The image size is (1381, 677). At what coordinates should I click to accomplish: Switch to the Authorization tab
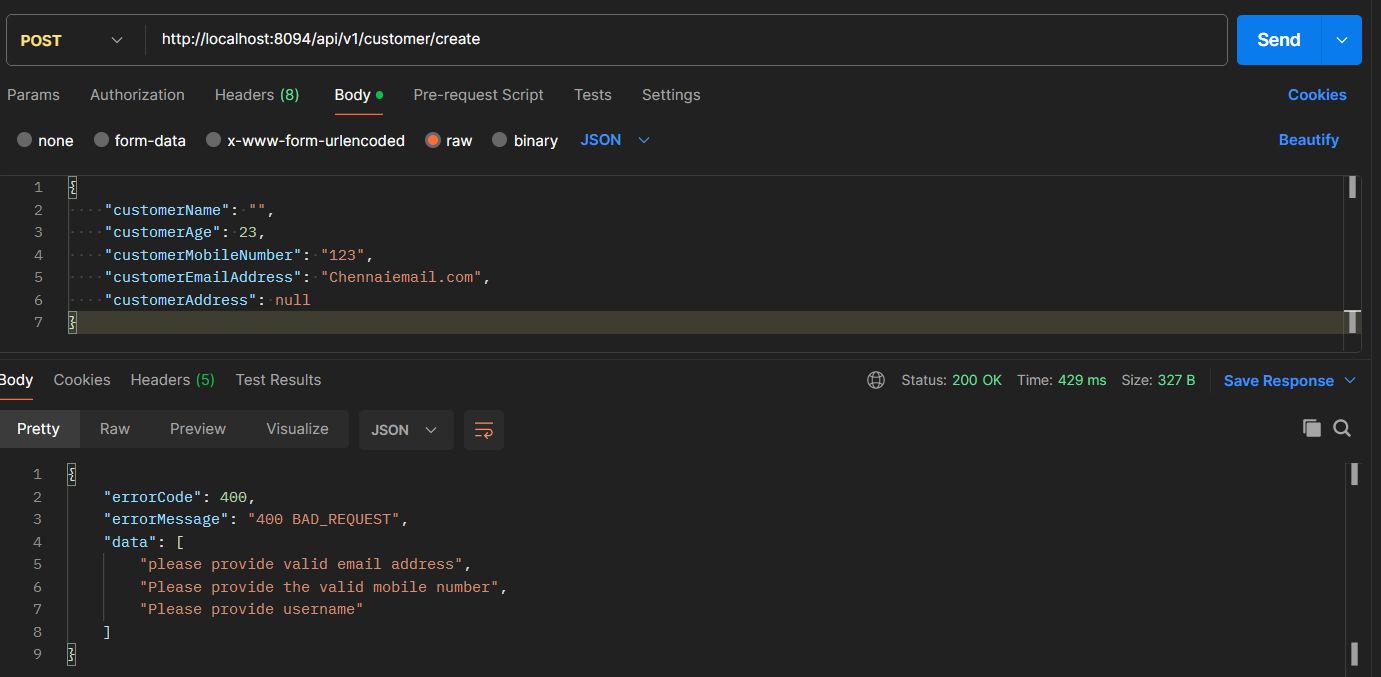pos(137,95)
